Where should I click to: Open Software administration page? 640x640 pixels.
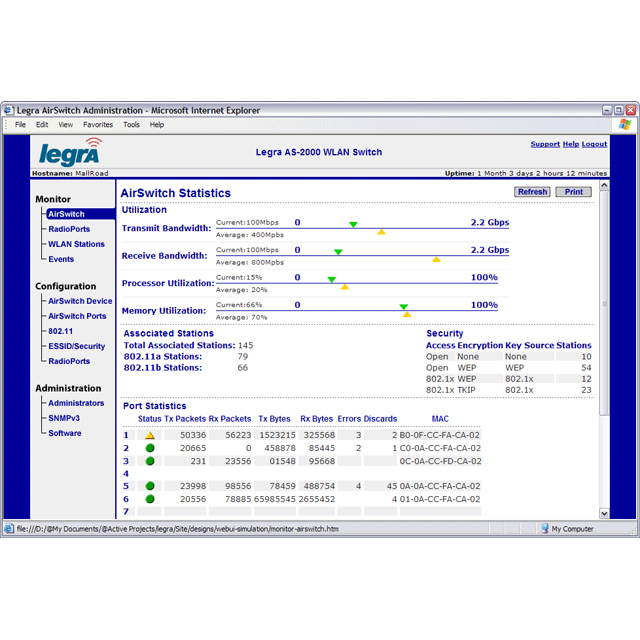[64, 433]
